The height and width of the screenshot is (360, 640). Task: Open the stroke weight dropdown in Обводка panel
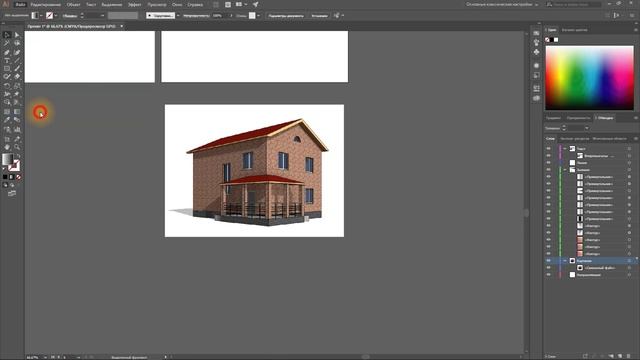[587, 128]
